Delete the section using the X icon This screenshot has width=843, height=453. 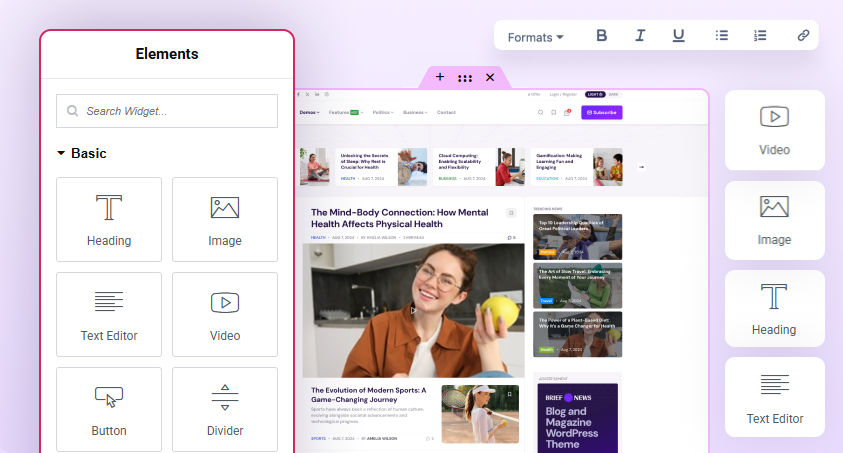pyautogui.click(x=490, y=77)
